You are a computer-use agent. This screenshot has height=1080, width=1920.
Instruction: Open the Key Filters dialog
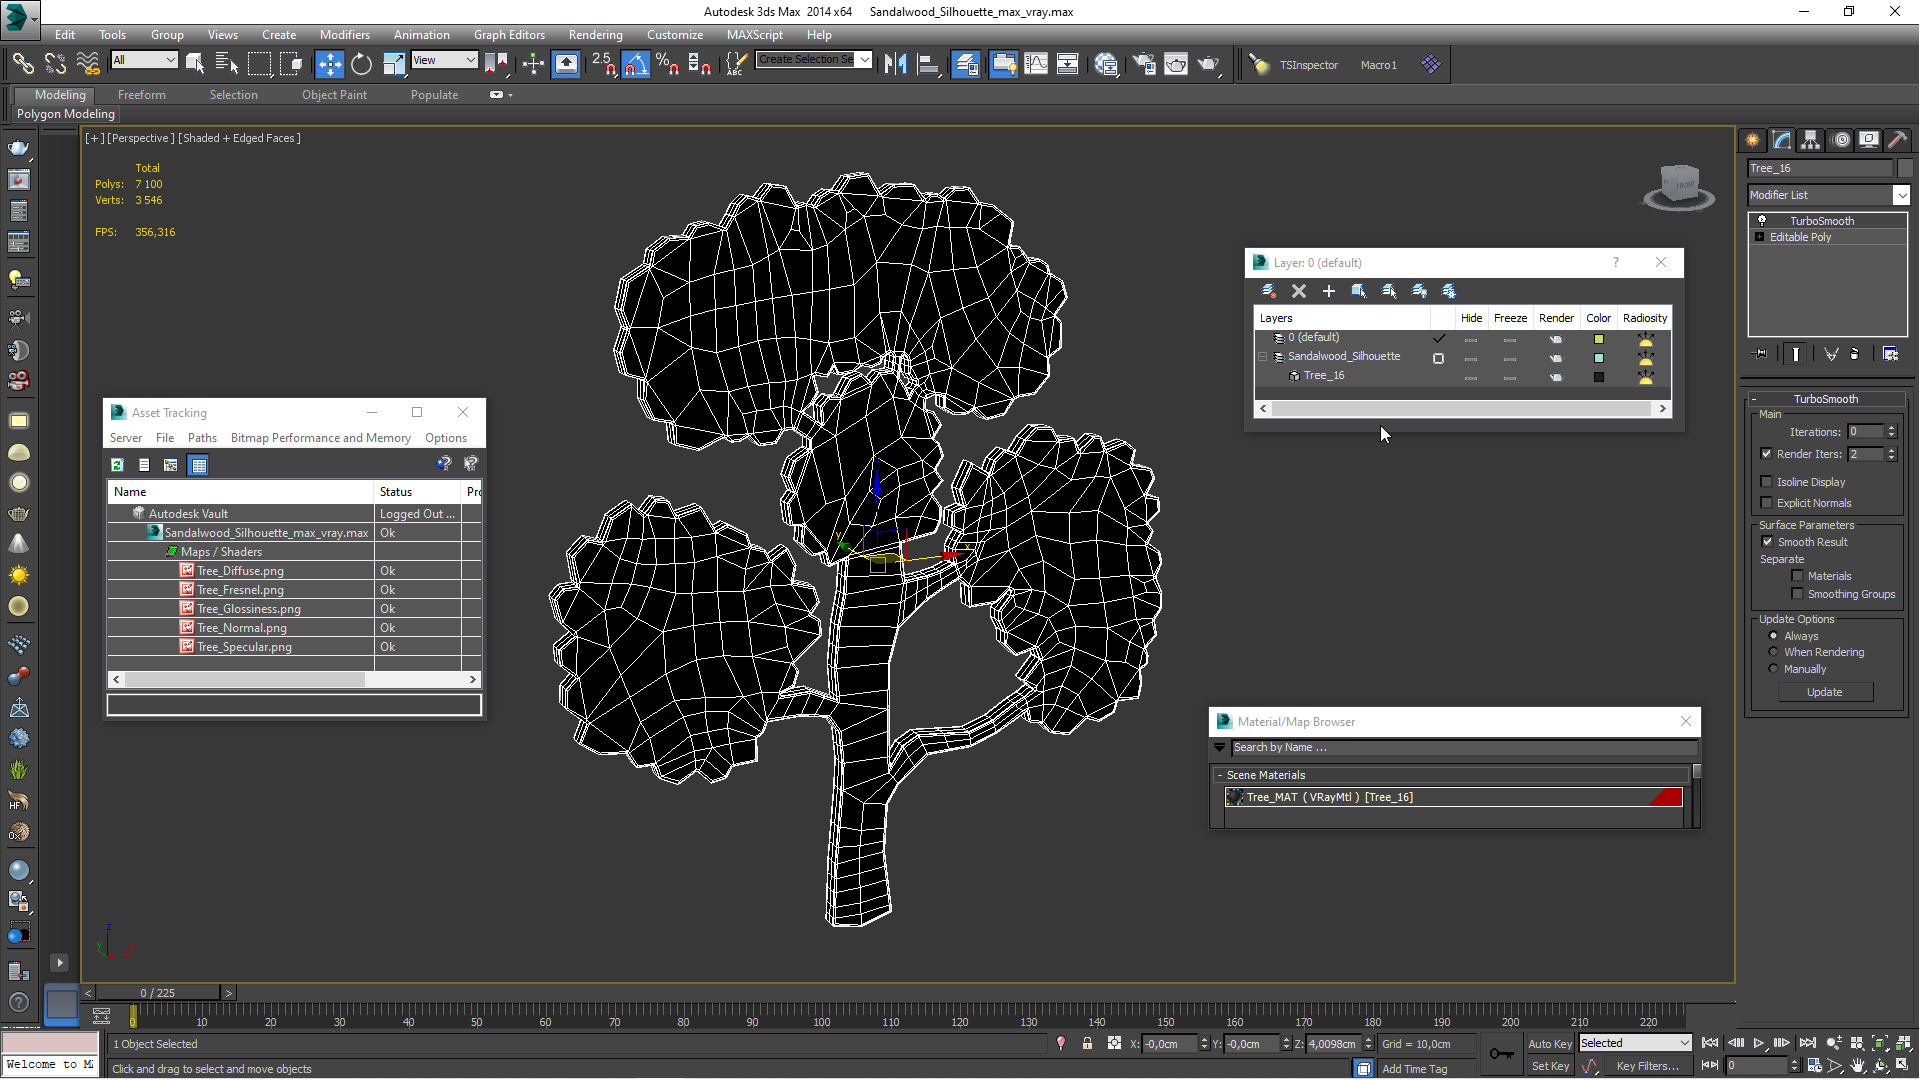click(x=1647, y=1066)
